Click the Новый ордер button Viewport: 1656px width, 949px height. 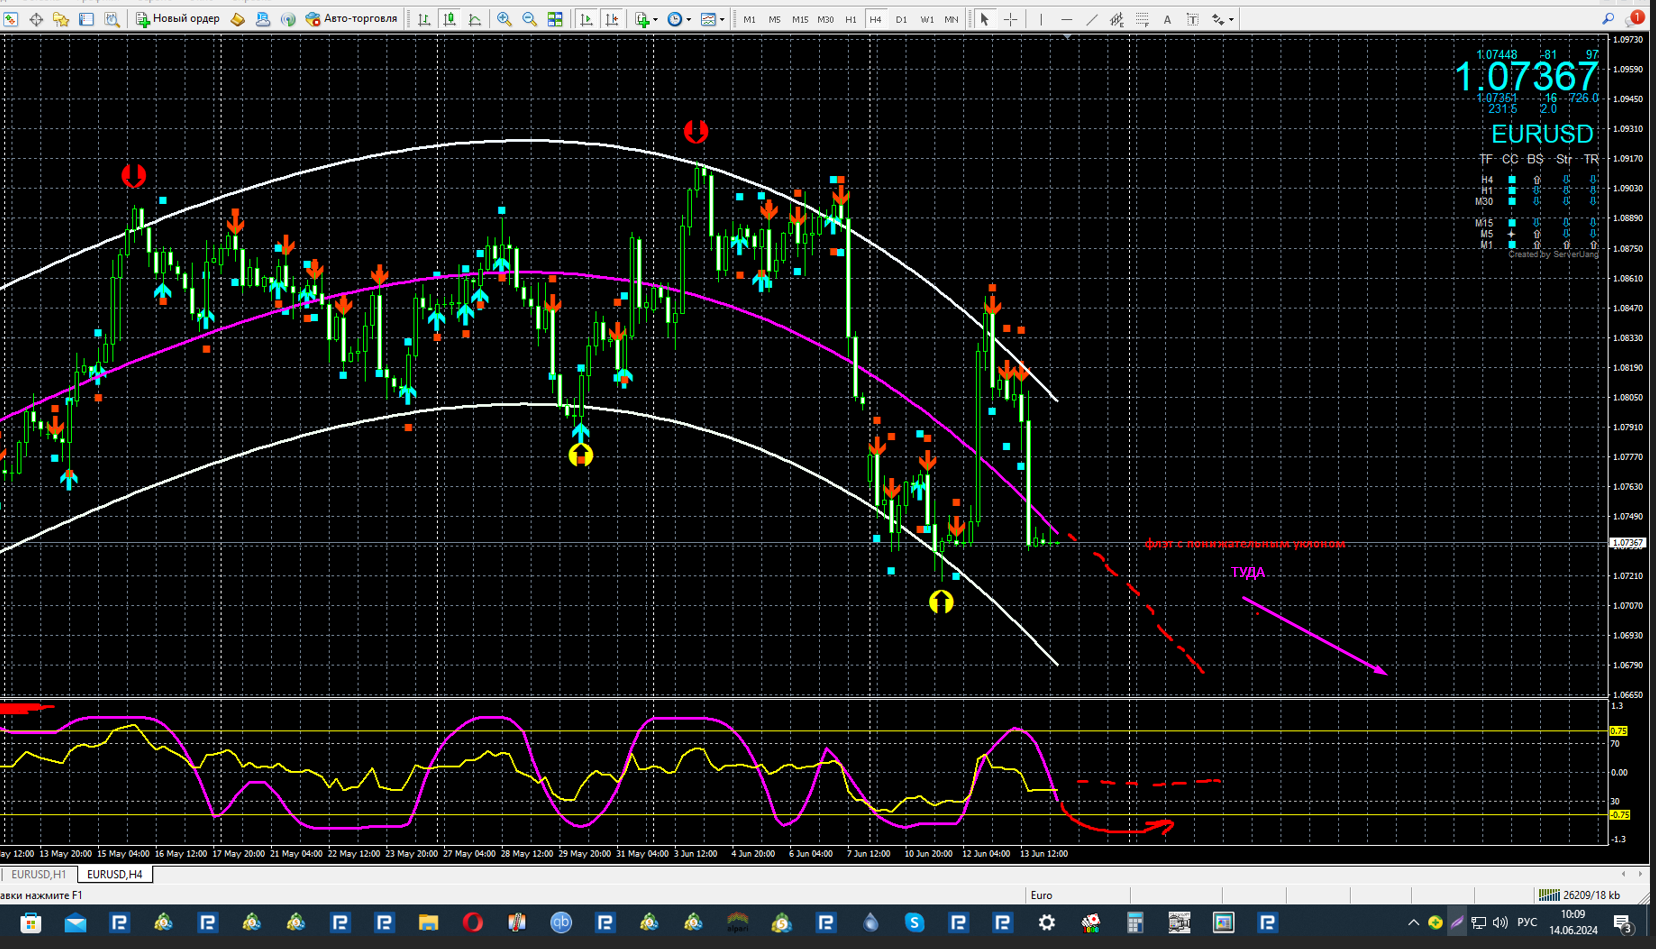pyautogui.click(x=178, y=19)
